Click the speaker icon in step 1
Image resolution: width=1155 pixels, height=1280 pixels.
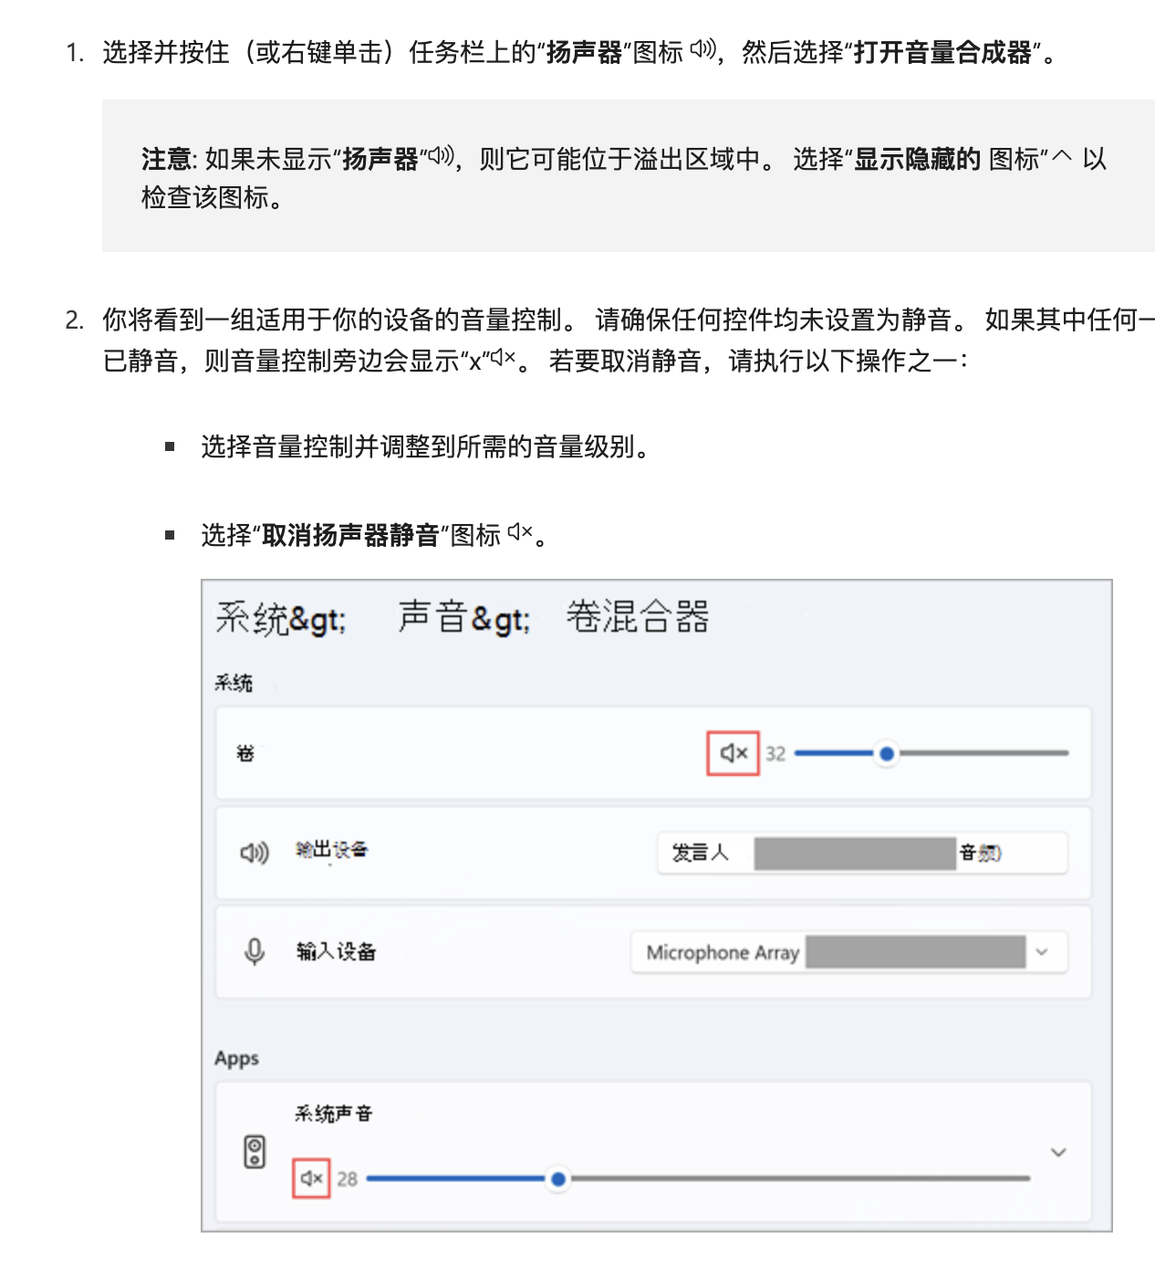click(703, 49)
